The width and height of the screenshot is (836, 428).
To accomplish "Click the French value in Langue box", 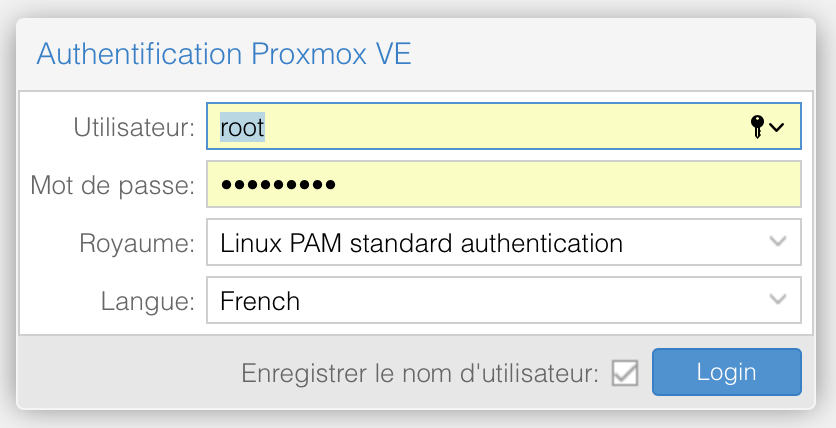I will point(260,300).
